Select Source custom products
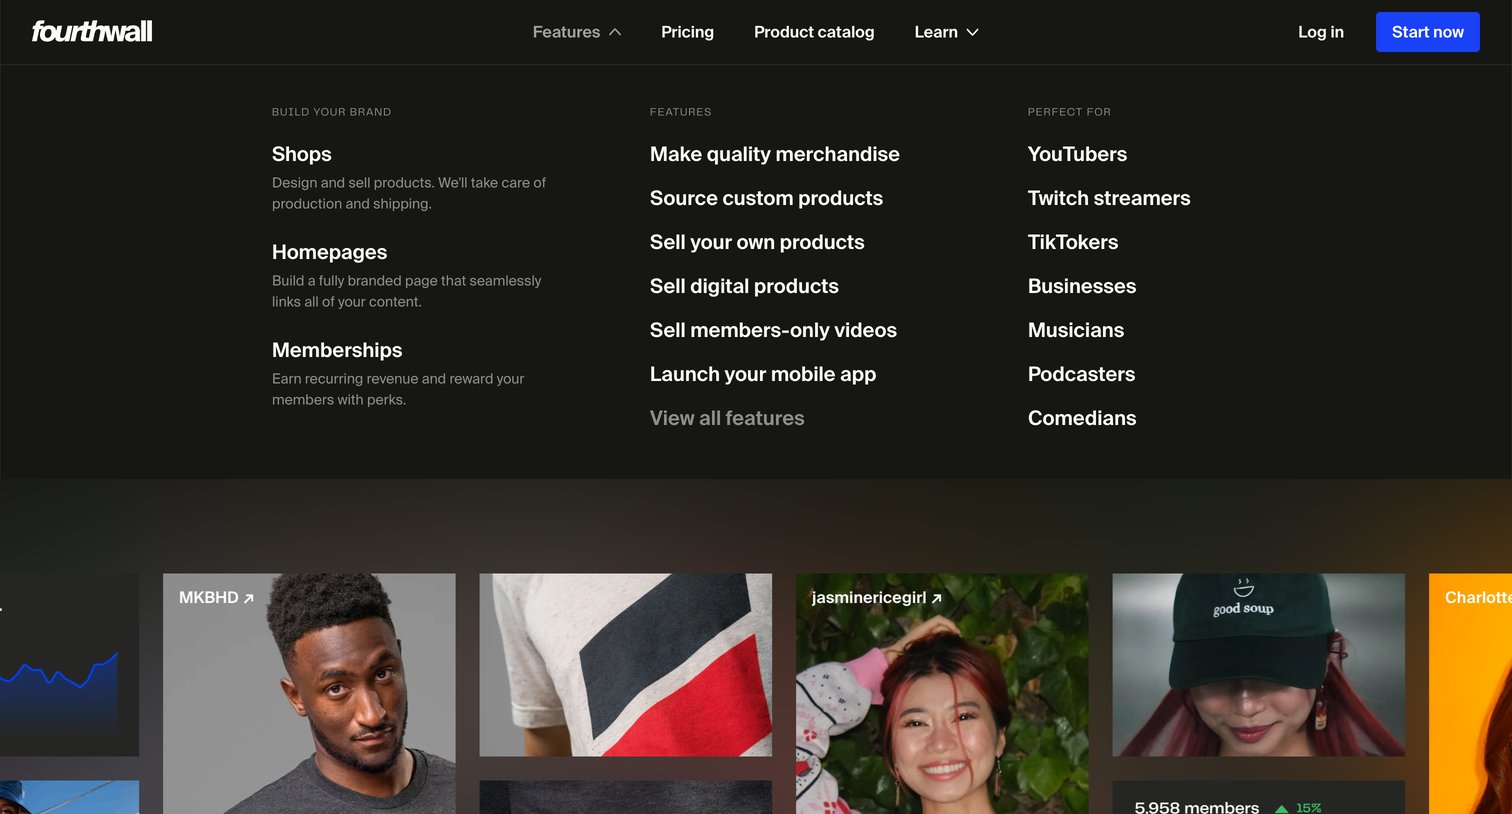Image resolution: width=1512 pixels, height=814 pixels. [x=766, y=198]
